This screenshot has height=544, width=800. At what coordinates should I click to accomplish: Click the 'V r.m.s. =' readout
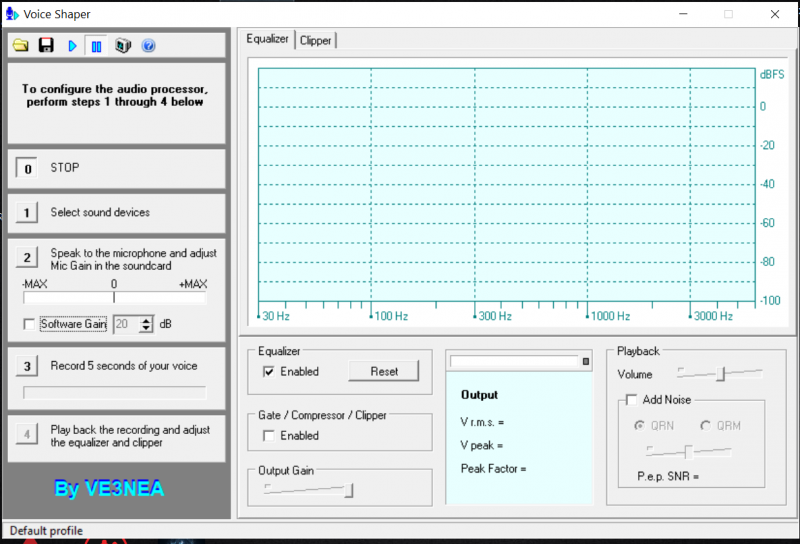(482, 422)
